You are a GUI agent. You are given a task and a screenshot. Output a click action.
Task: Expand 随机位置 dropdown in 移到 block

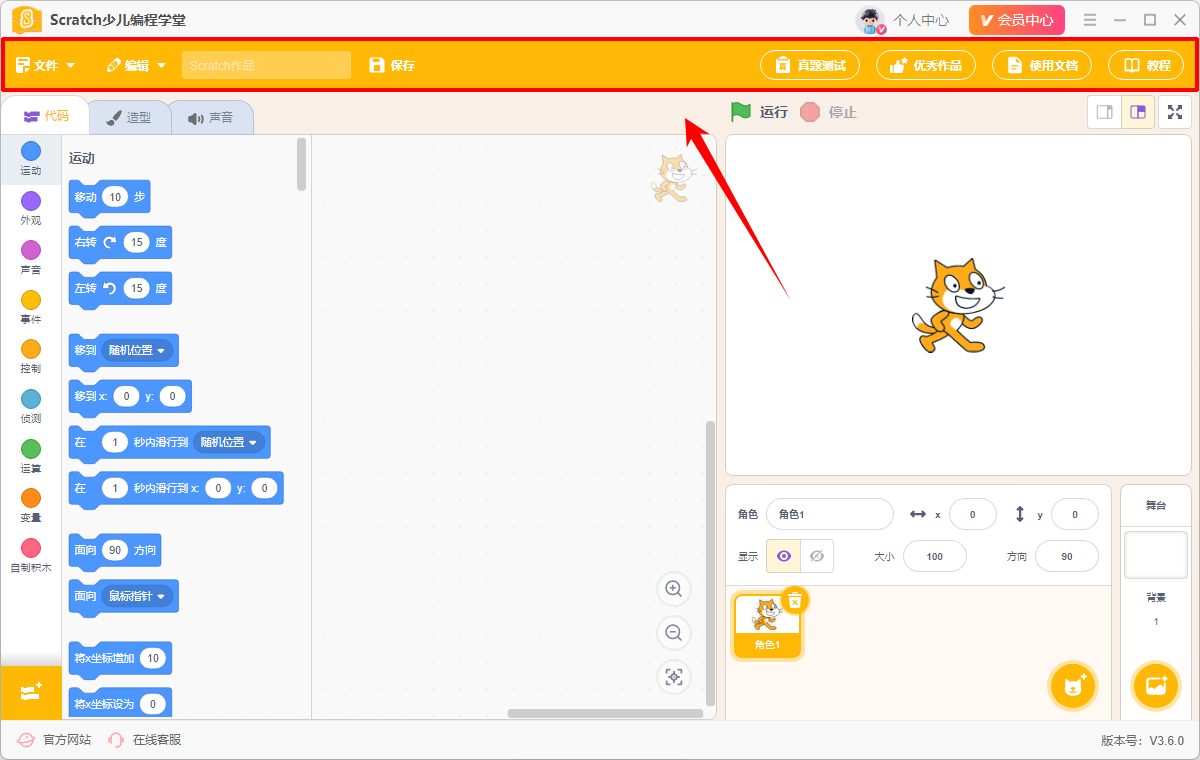pos(137,350)
